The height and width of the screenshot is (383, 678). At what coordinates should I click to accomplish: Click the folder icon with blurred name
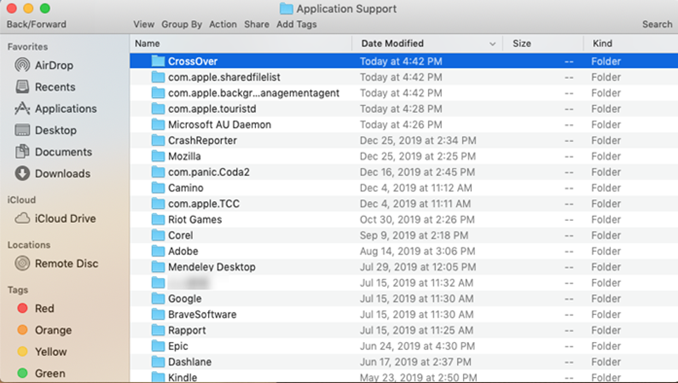coord(158,283)
